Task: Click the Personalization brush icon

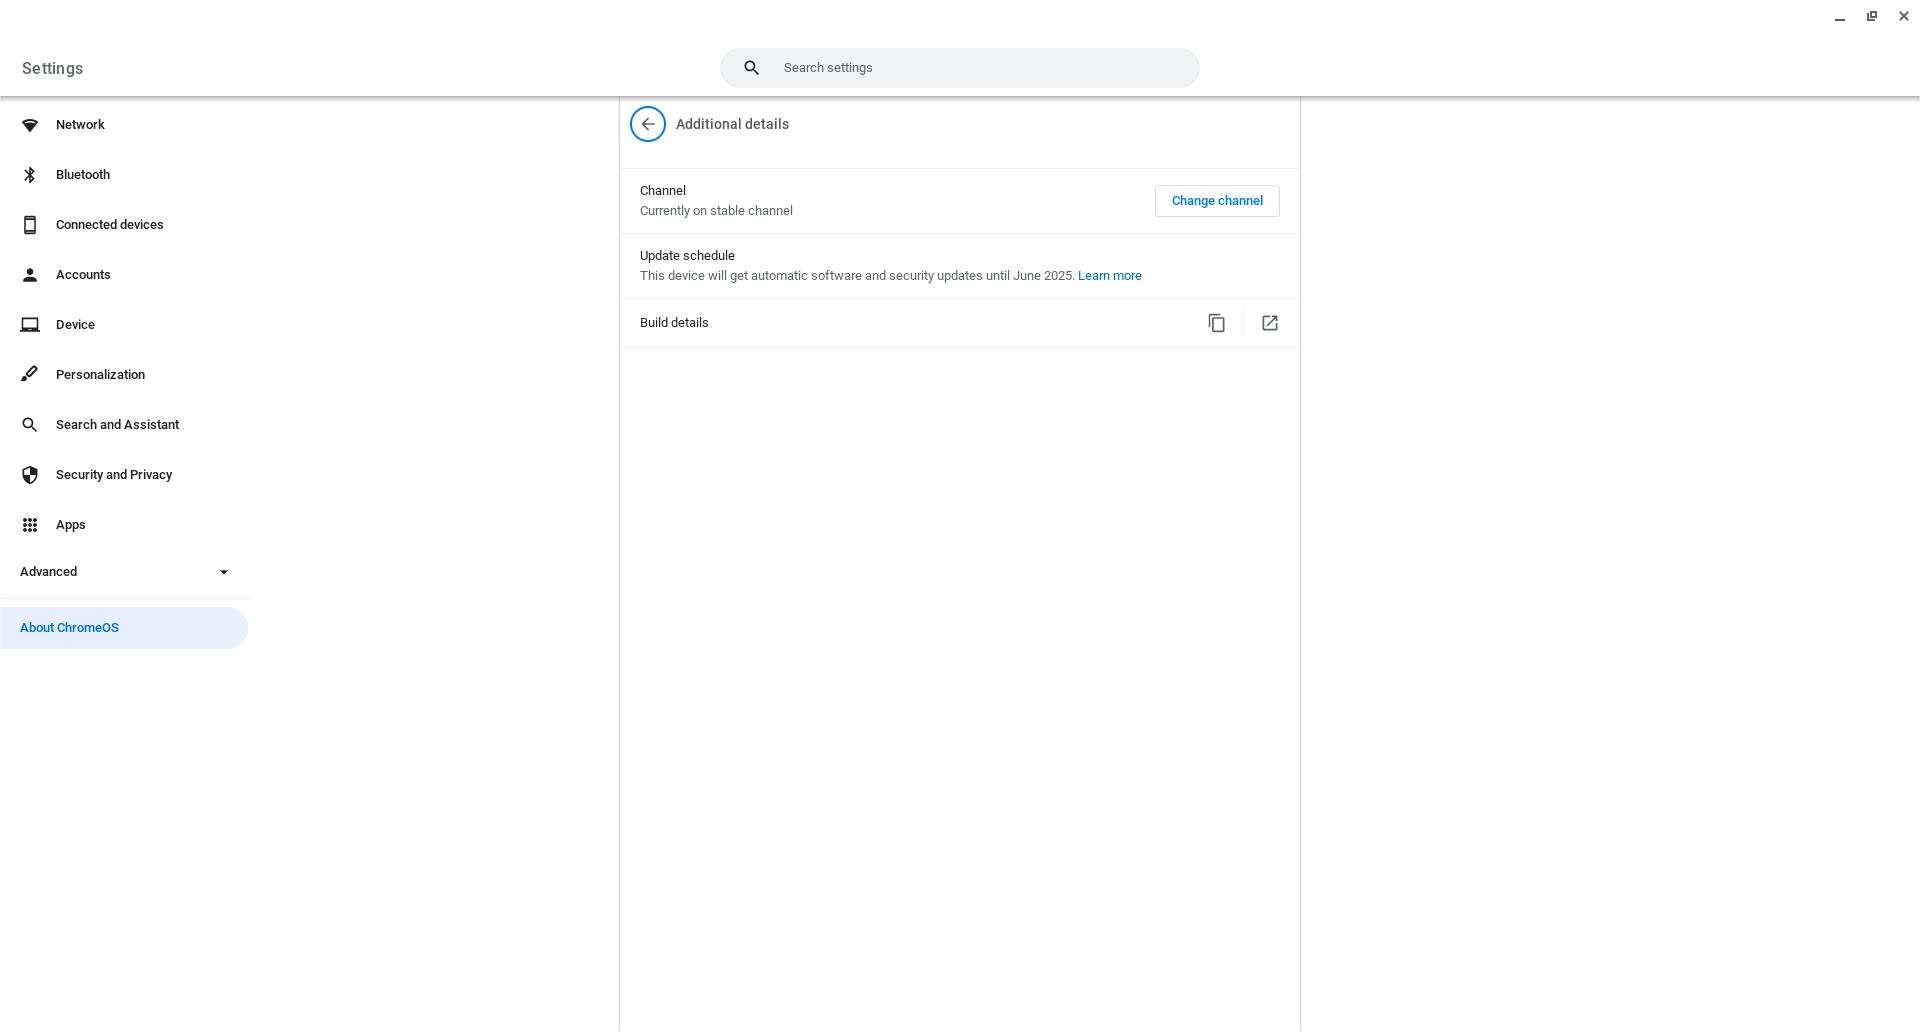Action: [30, 375]
